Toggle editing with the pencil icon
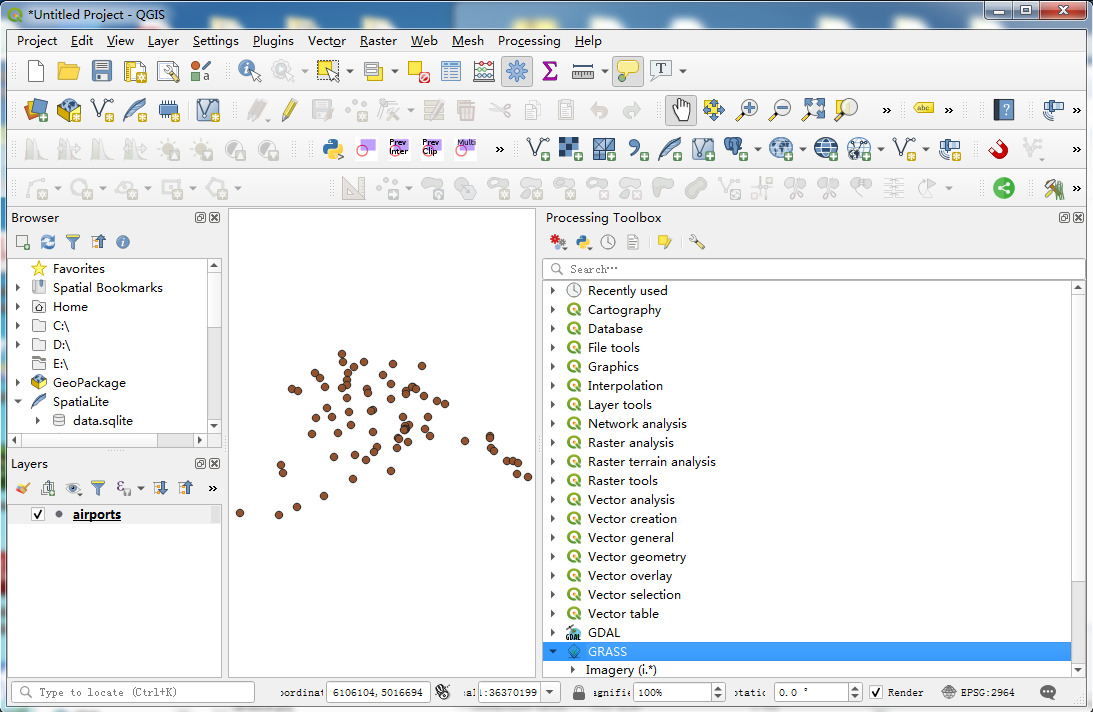This screenshot has width=1093, height=712. [x=290, y=109]
